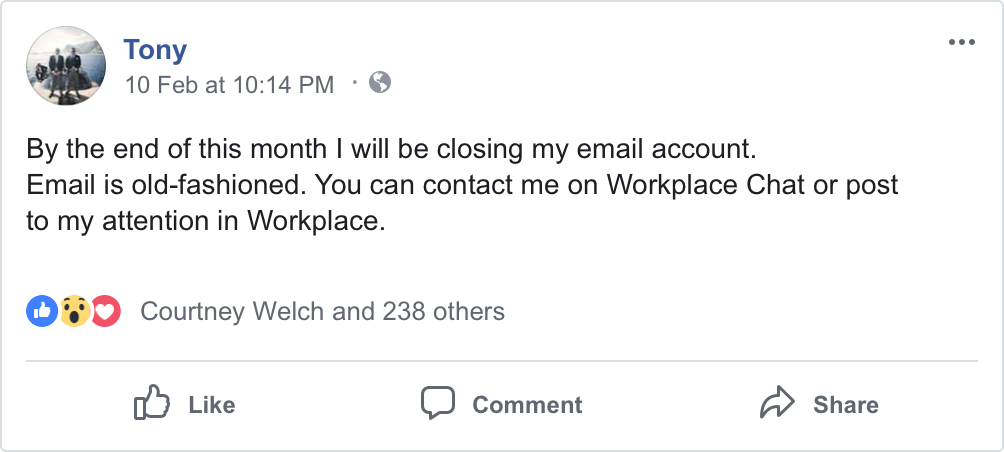Click the 'to my attention in Workplace' line
The height and width of the screenshot is (452, 1004).
205,221
